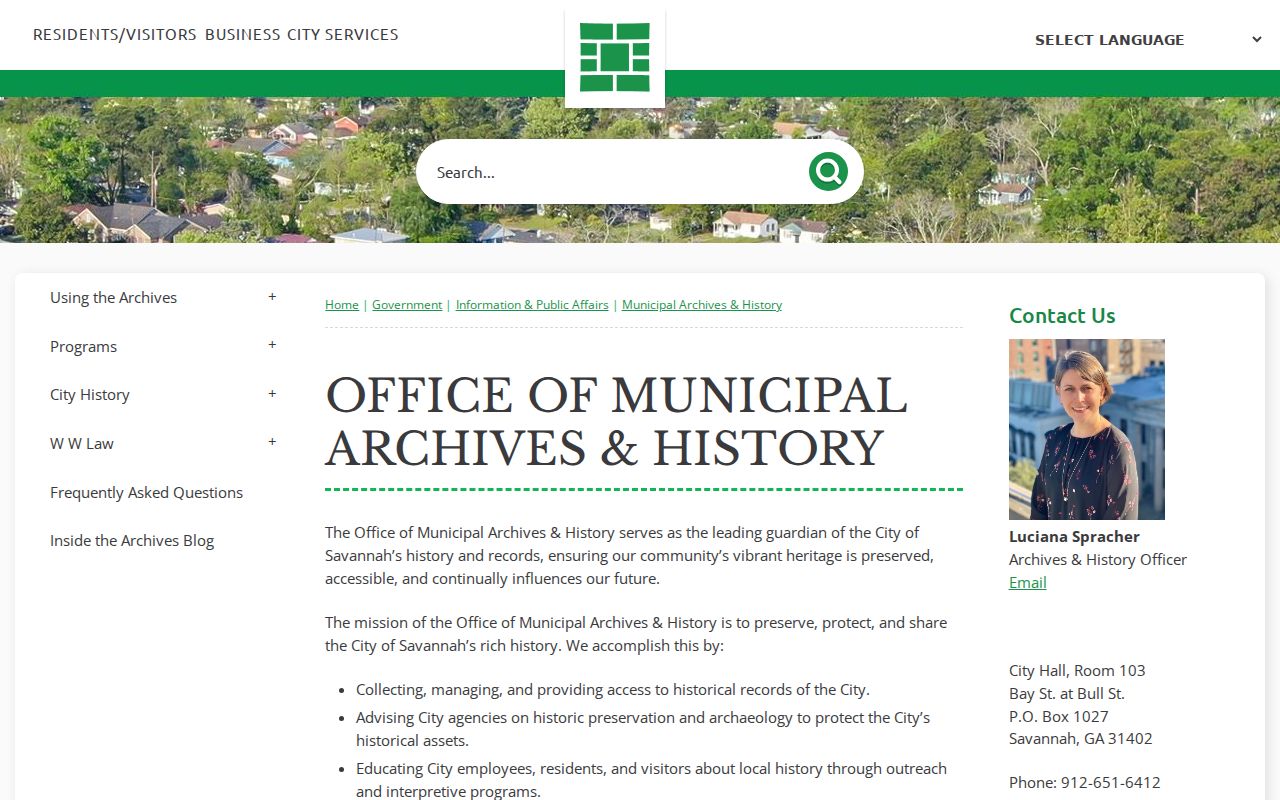This screenshot has height=800, width=1280.
Task: Open the W W Law sidebar link
Action: coord(82,443)
